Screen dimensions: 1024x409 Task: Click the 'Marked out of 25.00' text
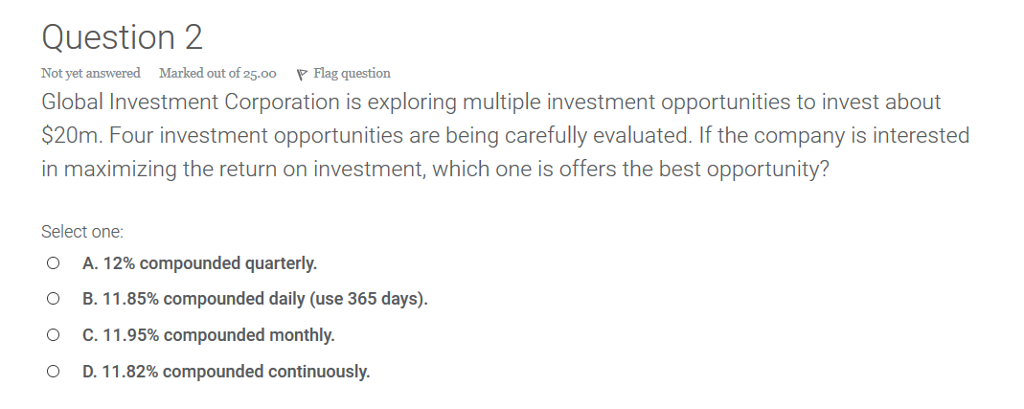click(x=217, y=73)
